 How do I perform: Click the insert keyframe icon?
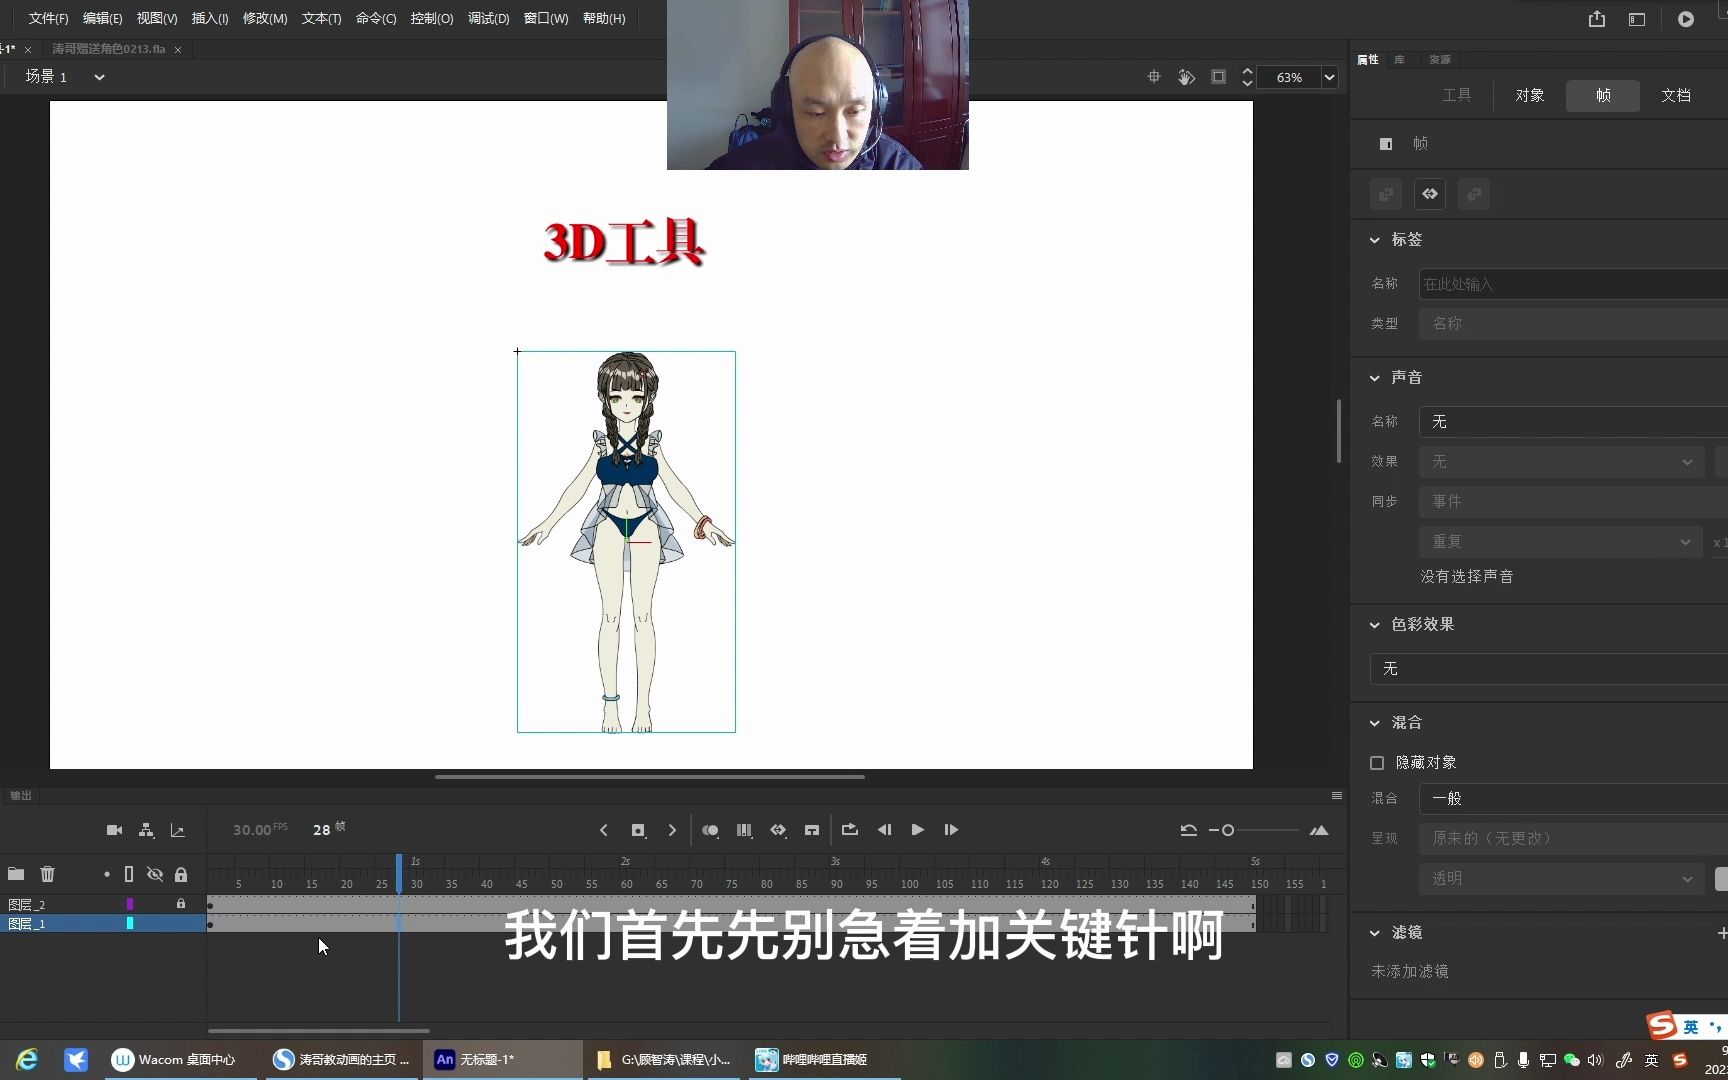point(638,830)
